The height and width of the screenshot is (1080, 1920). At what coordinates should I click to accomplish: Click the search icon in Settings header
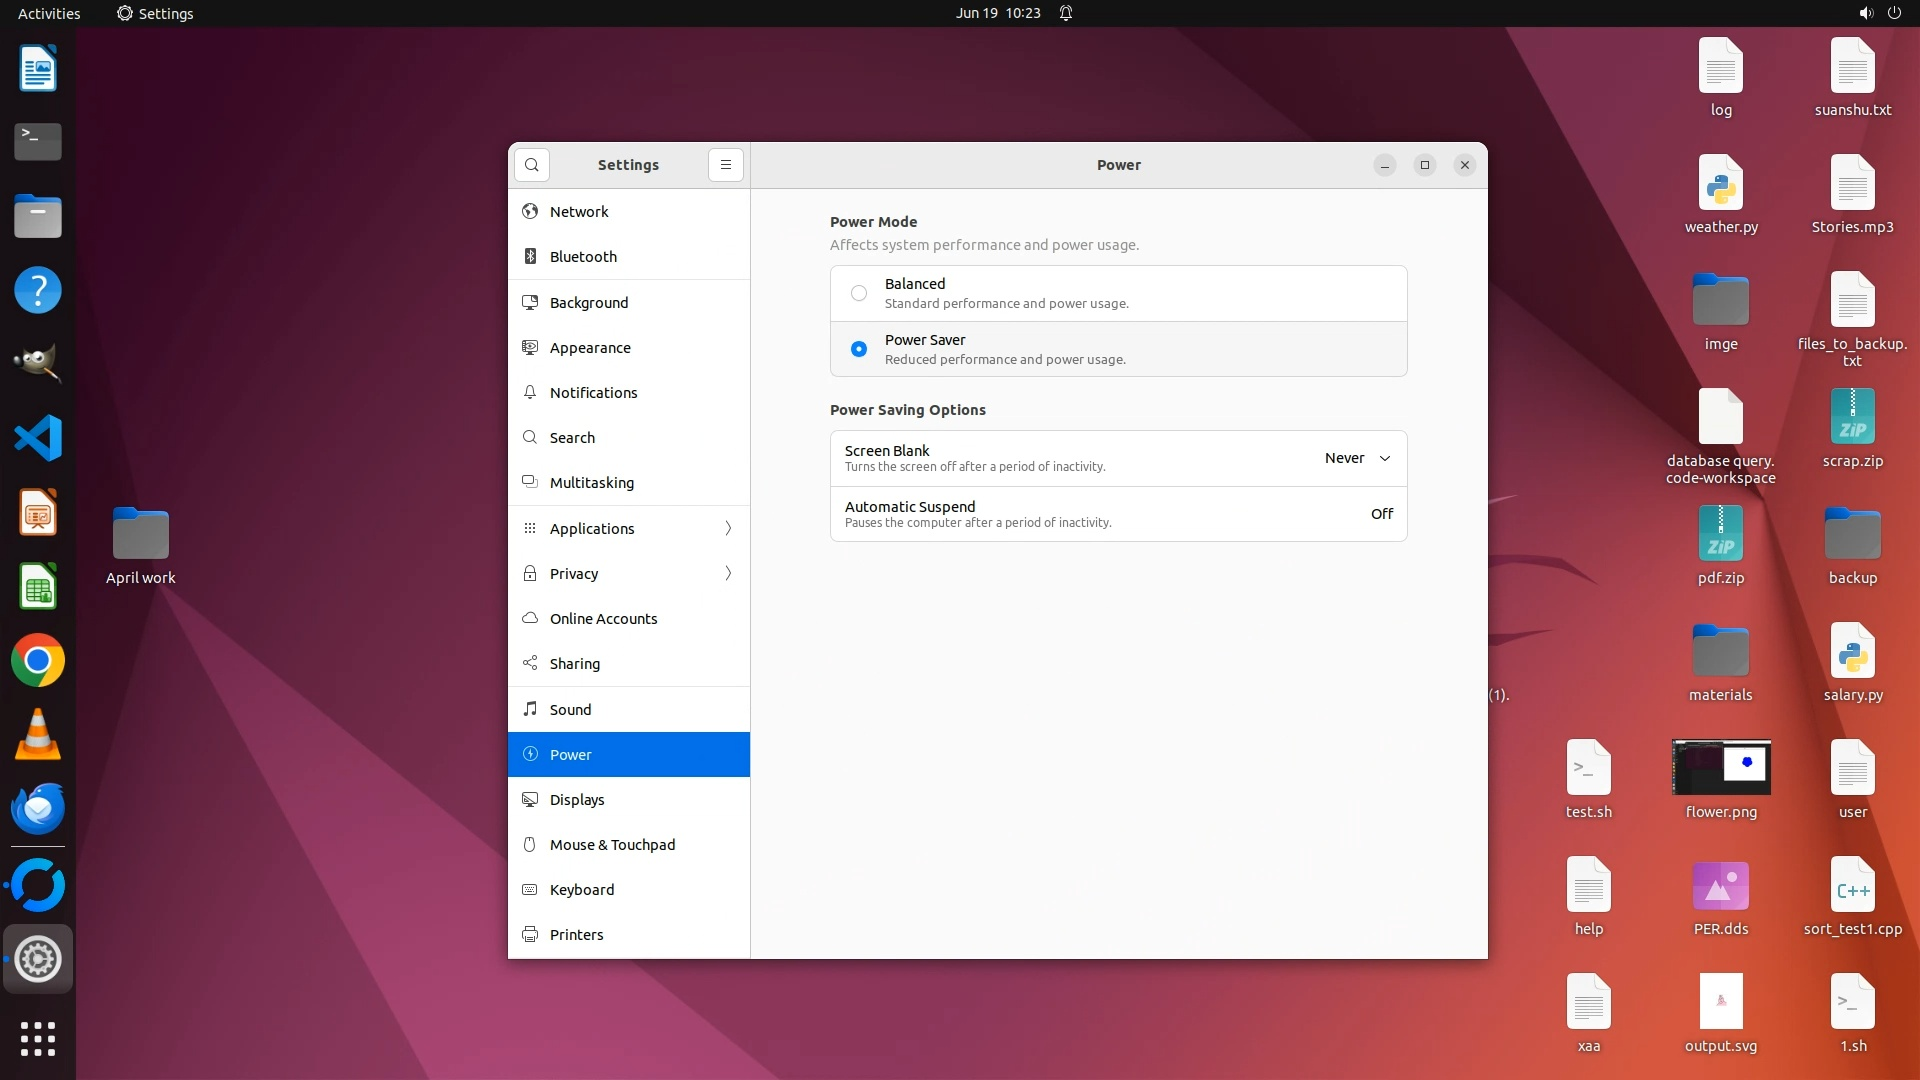coord(532,165)
